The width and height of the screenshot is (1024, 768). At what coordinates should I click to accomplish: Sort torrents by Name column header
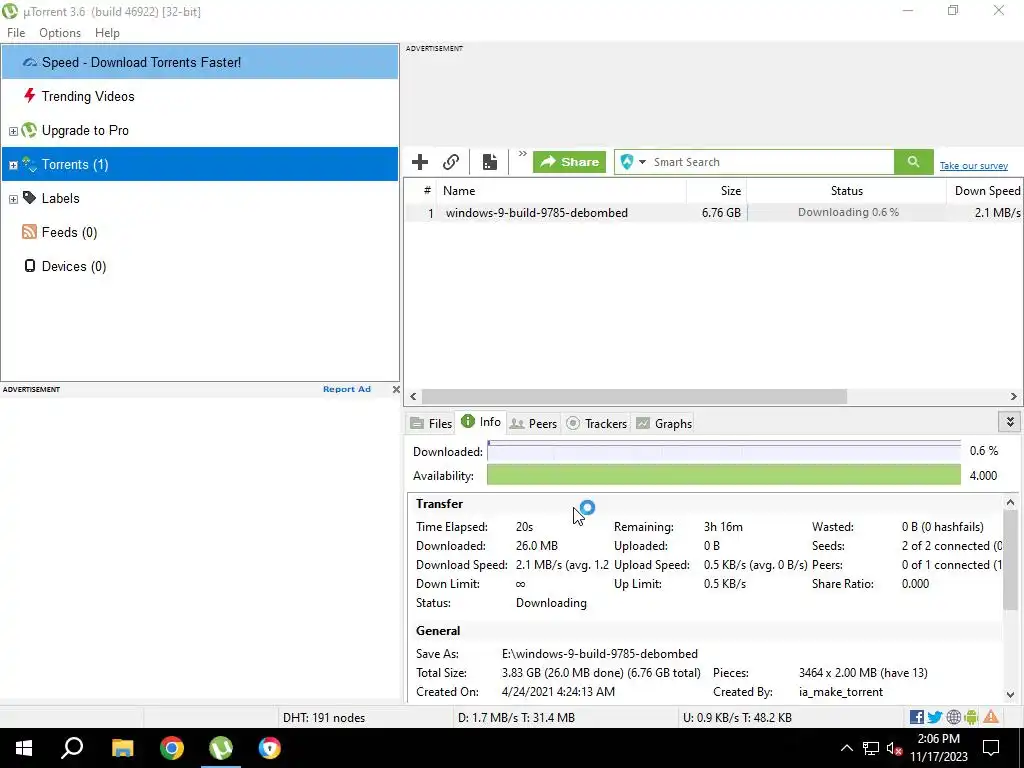tap(562, 191)
